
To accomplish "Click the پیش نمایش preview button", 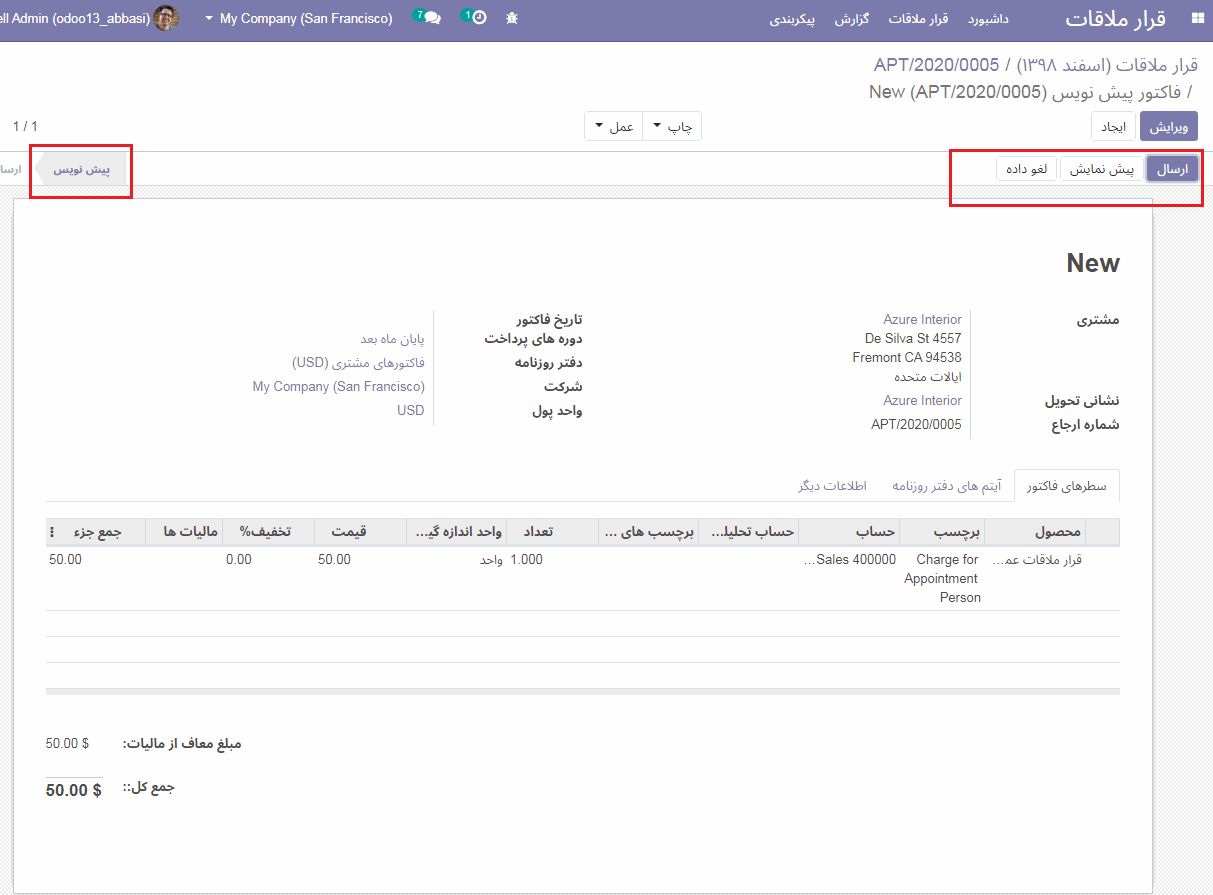I will (1102, 169).
